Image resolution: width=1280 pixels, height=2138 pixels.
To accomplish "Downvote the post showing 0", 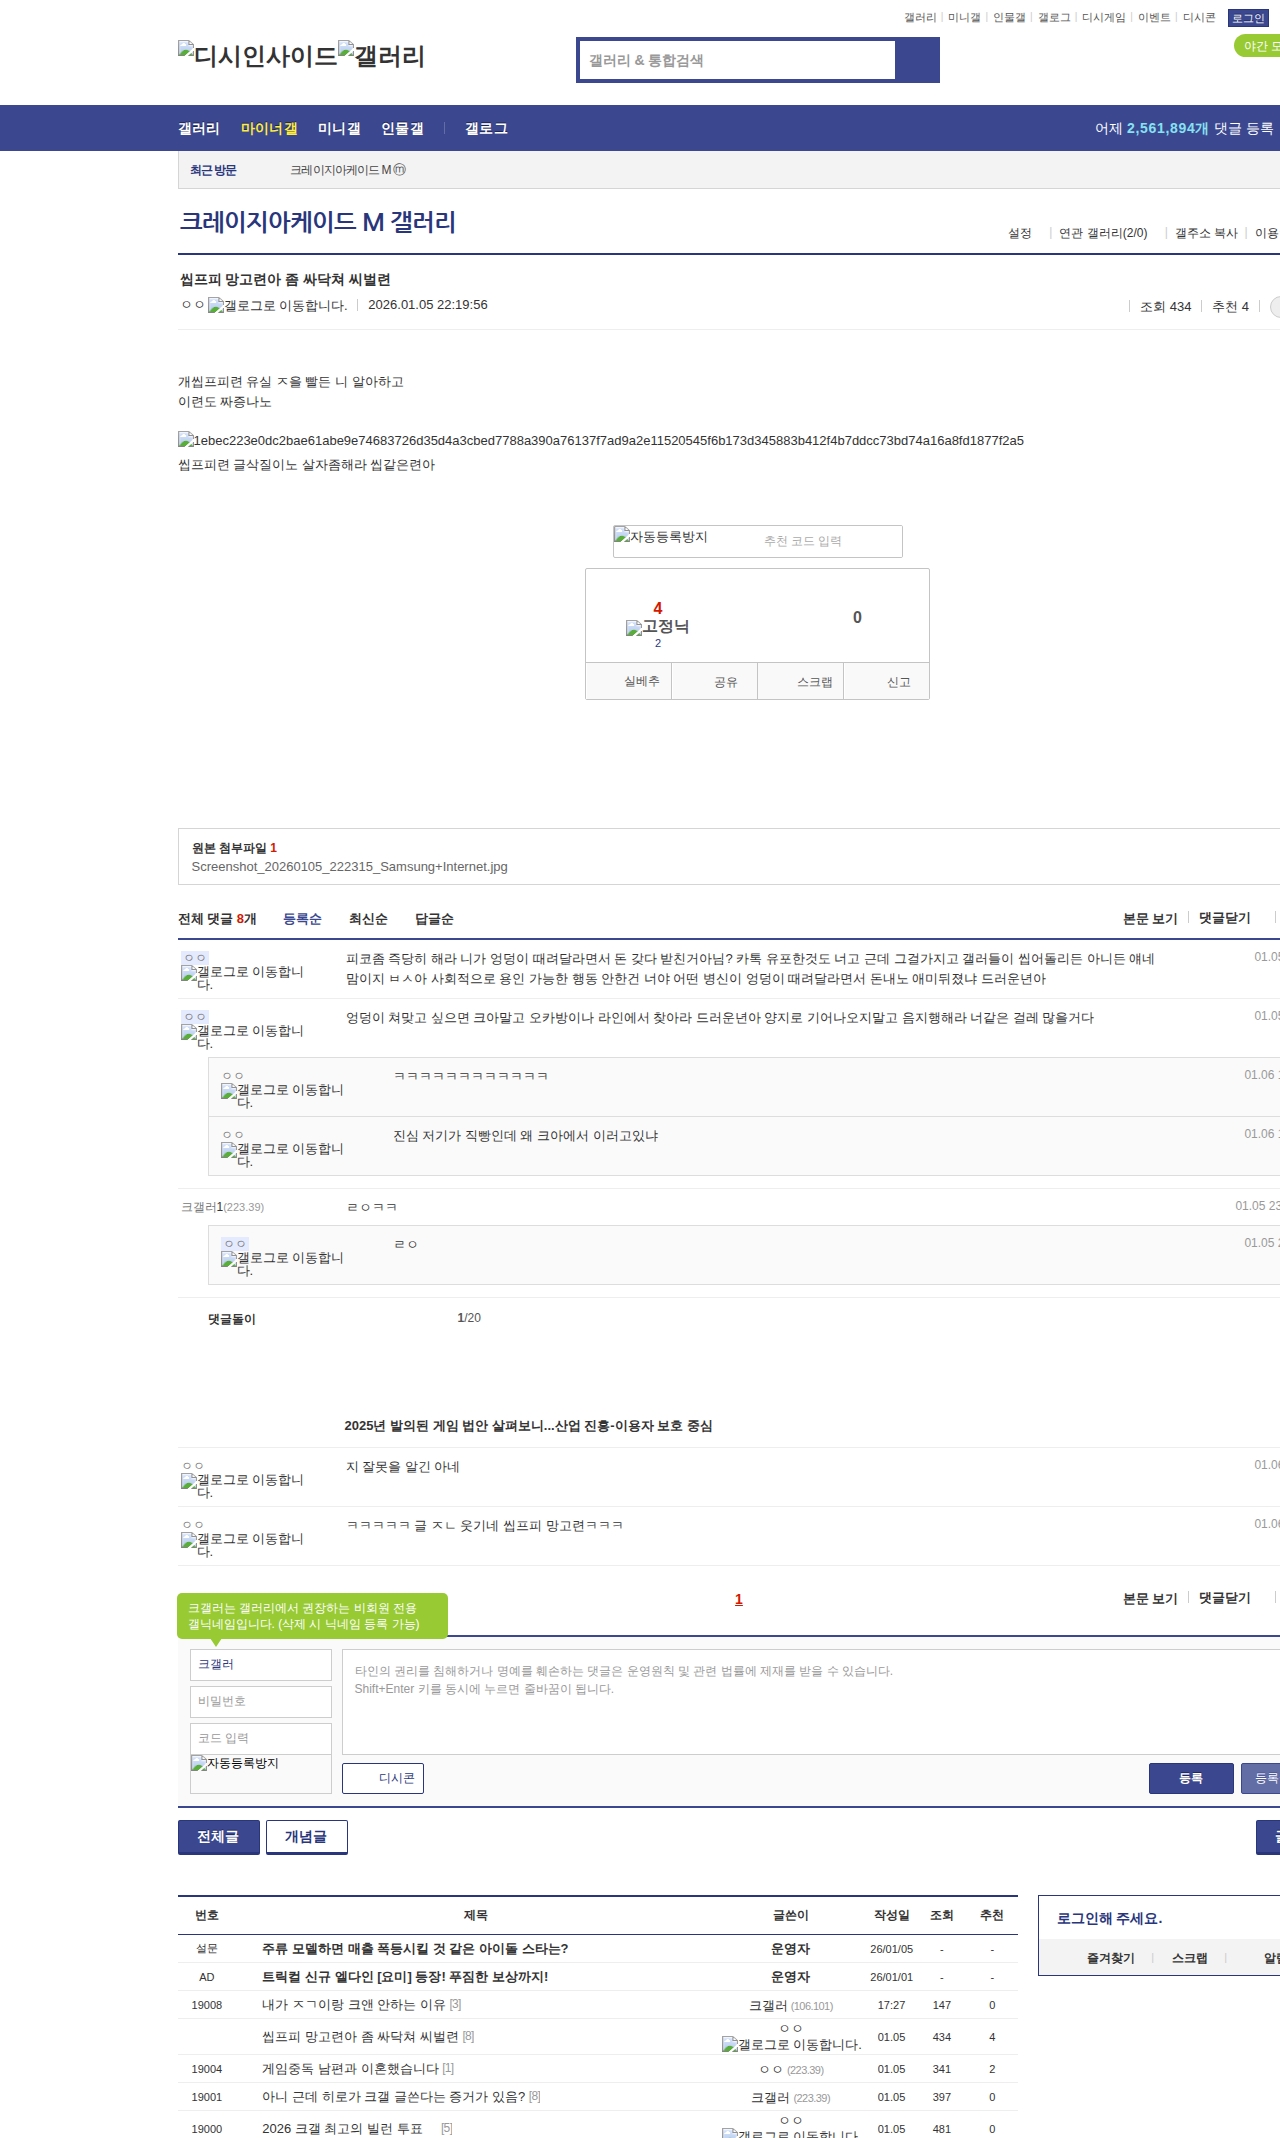I will pyautogui.click(x=857, y=617).
